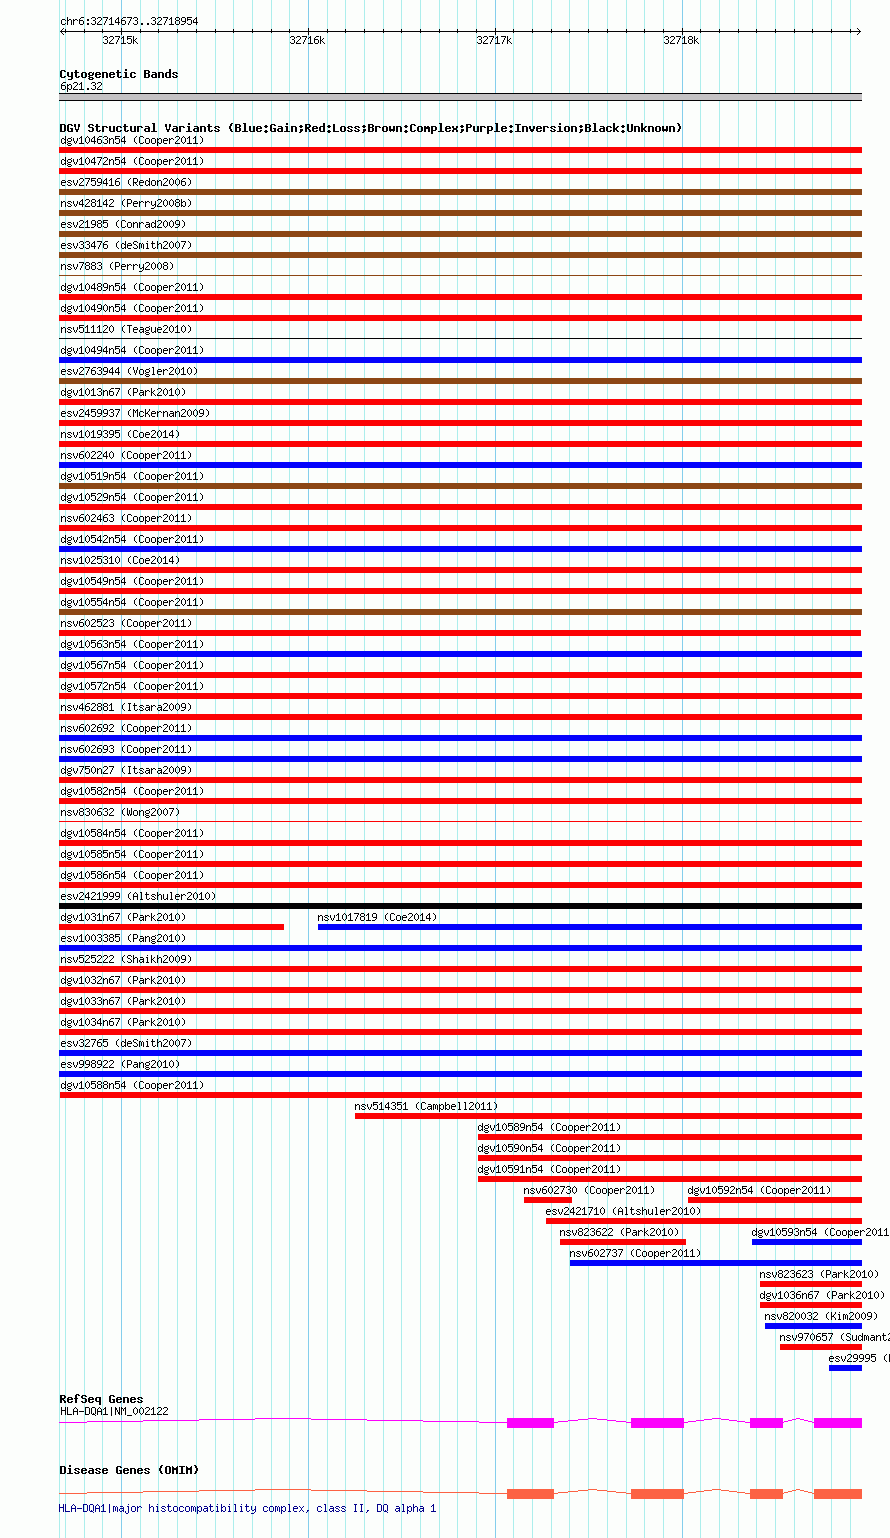Click the short red bar under dgv1031n67

172,927
